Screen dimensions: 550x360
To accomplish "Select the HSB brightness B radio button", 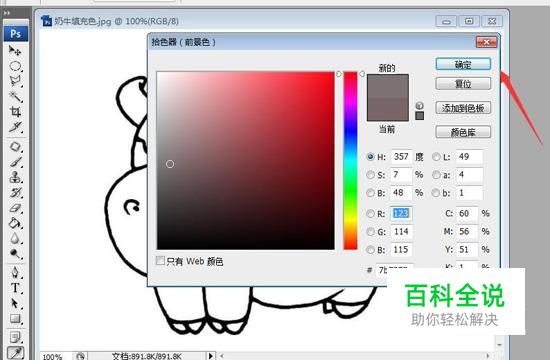I will click(x=370, y=193).
